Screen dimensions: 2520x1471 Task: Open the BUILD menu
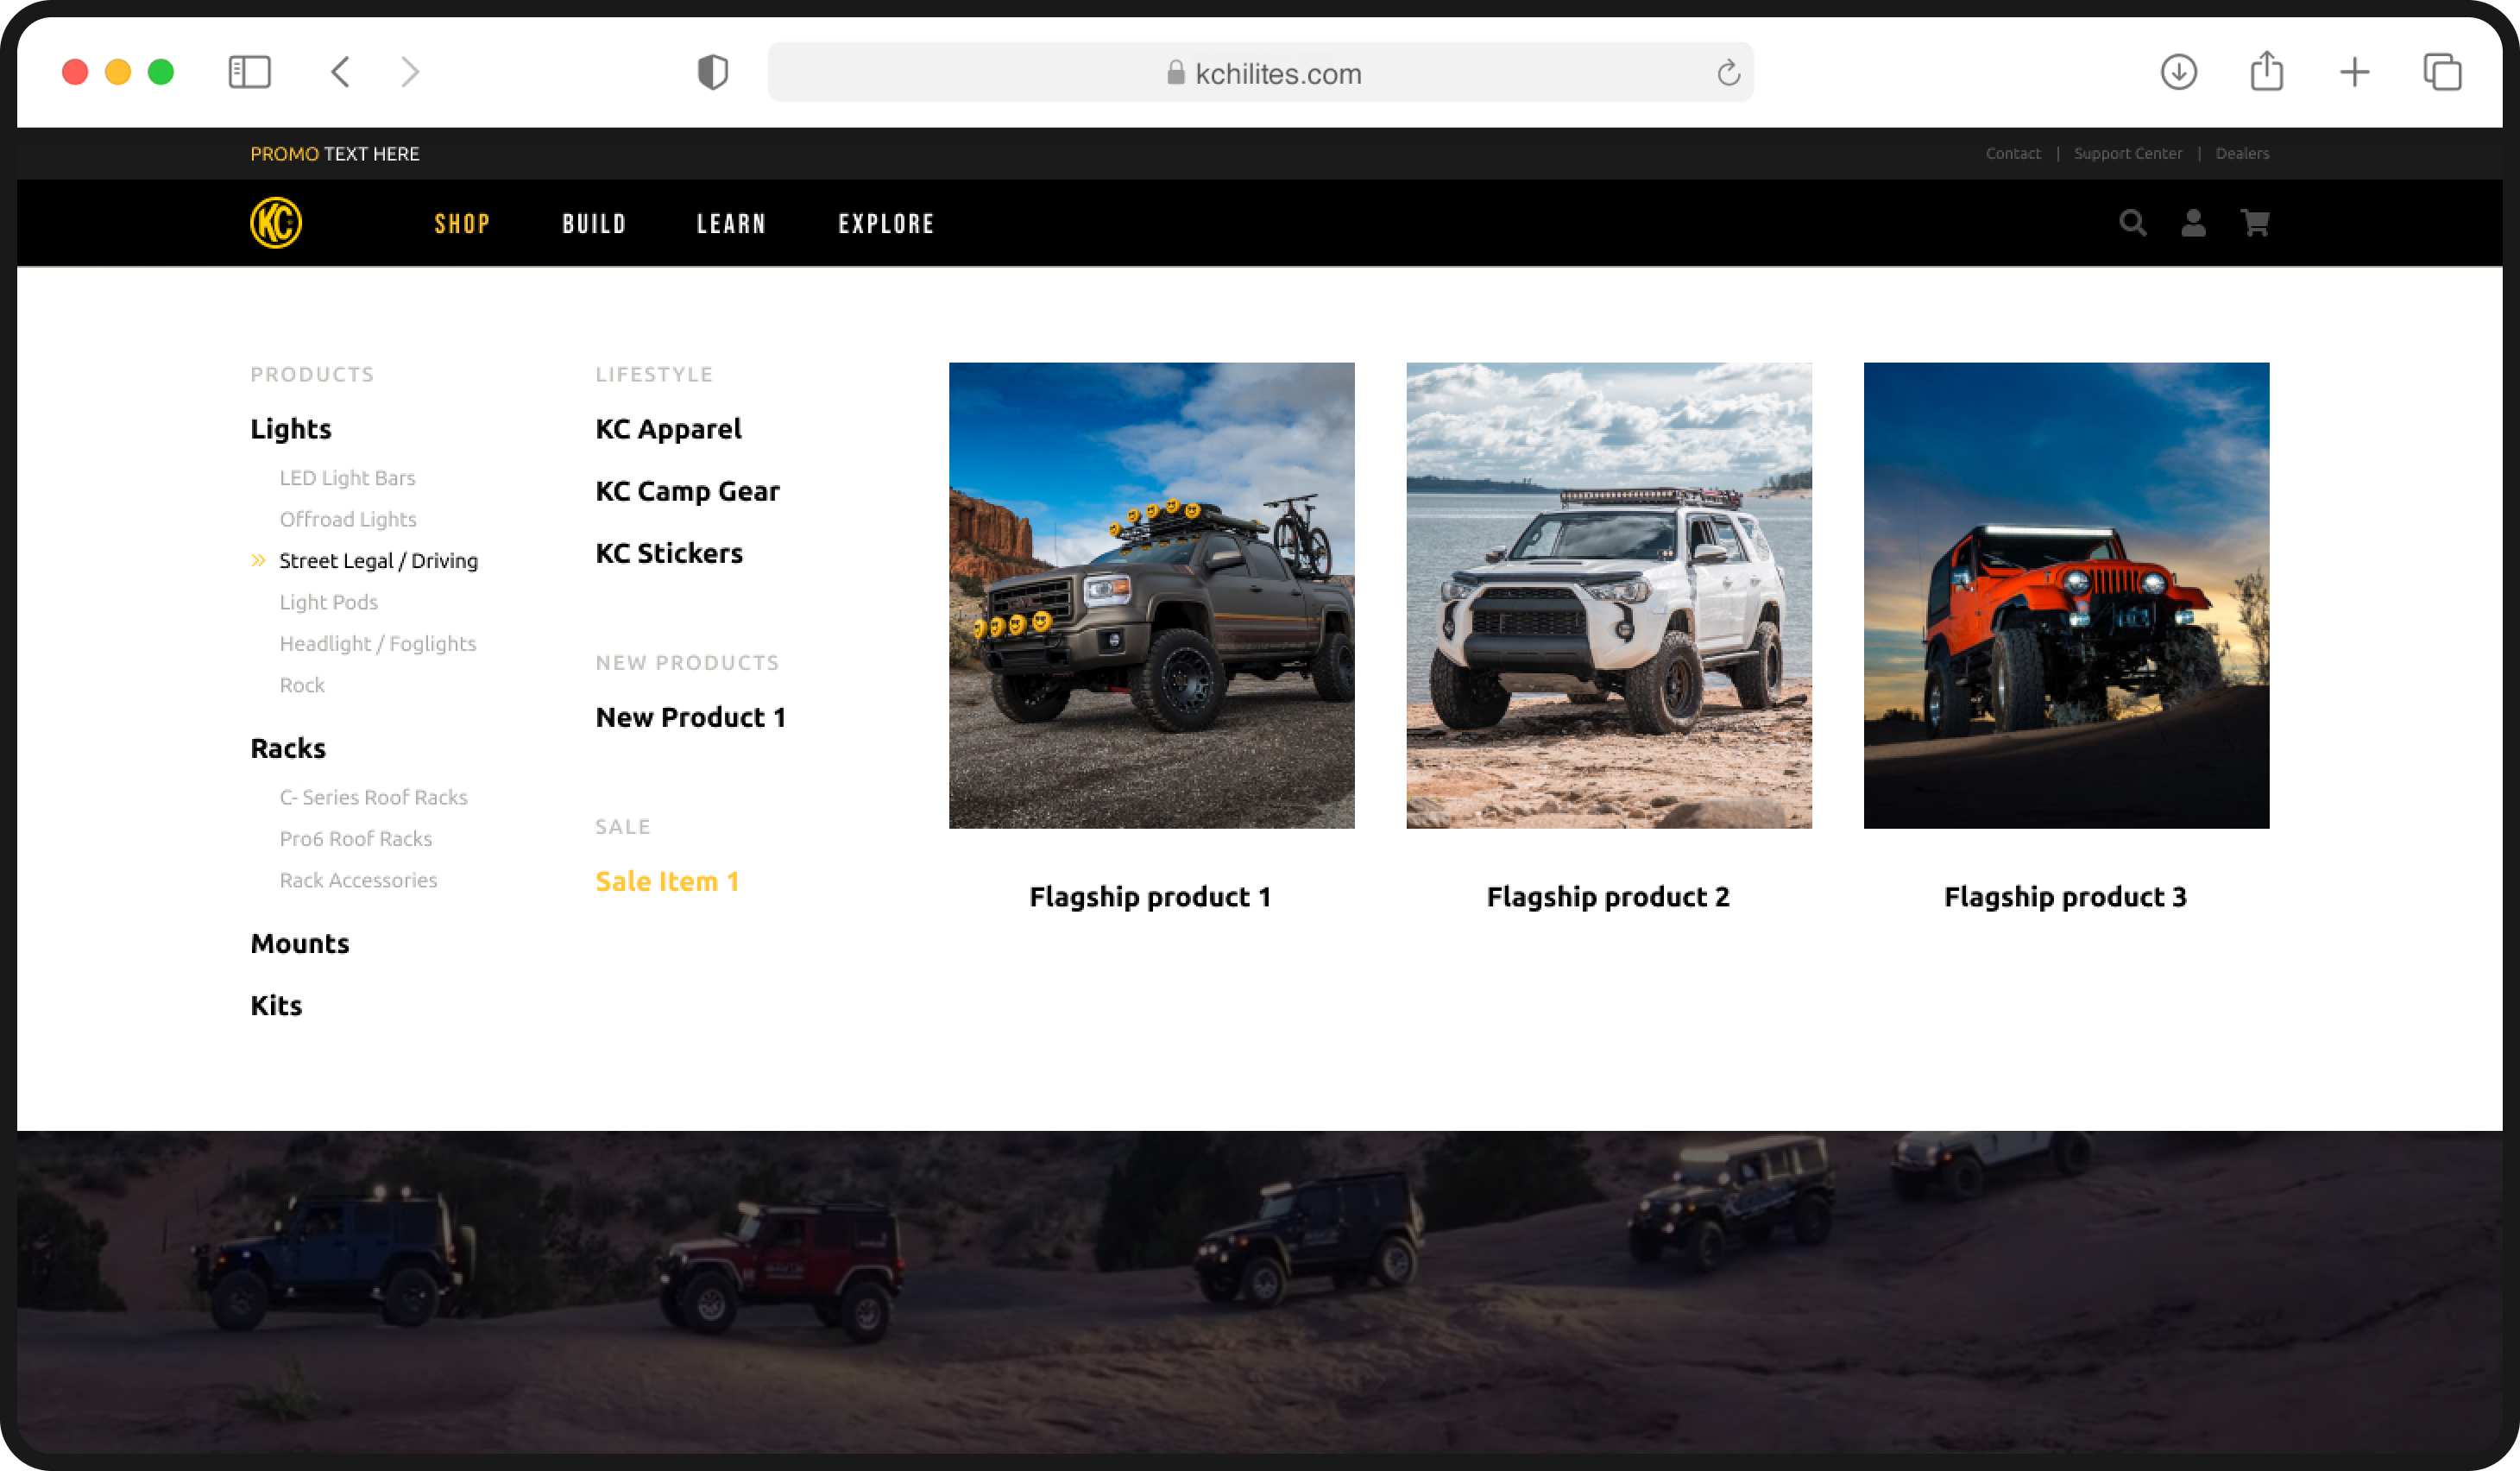point(594,224)
